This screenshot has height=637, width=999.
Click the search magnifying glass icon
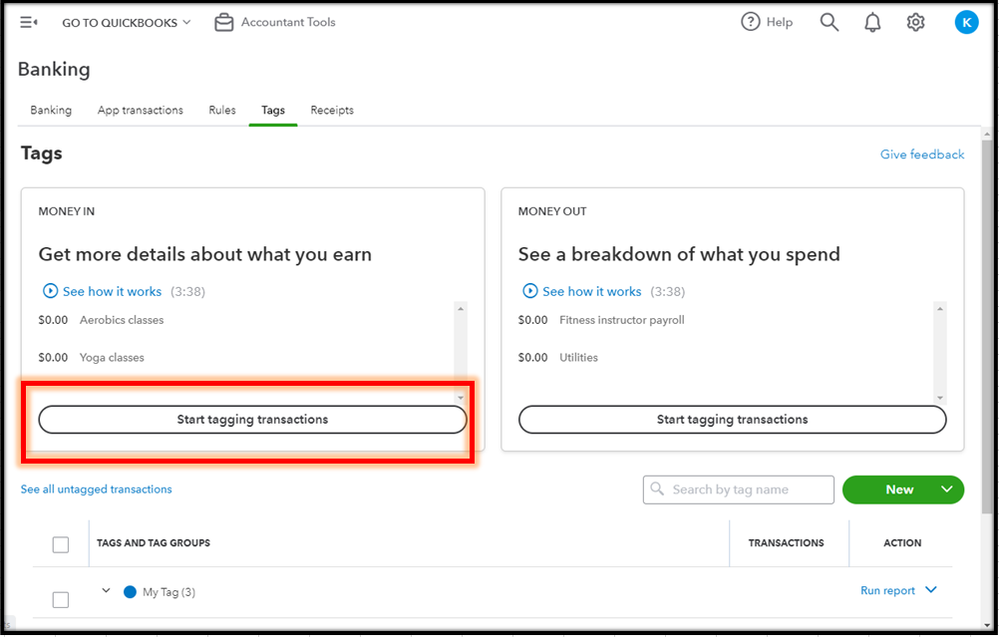(829, 22)
